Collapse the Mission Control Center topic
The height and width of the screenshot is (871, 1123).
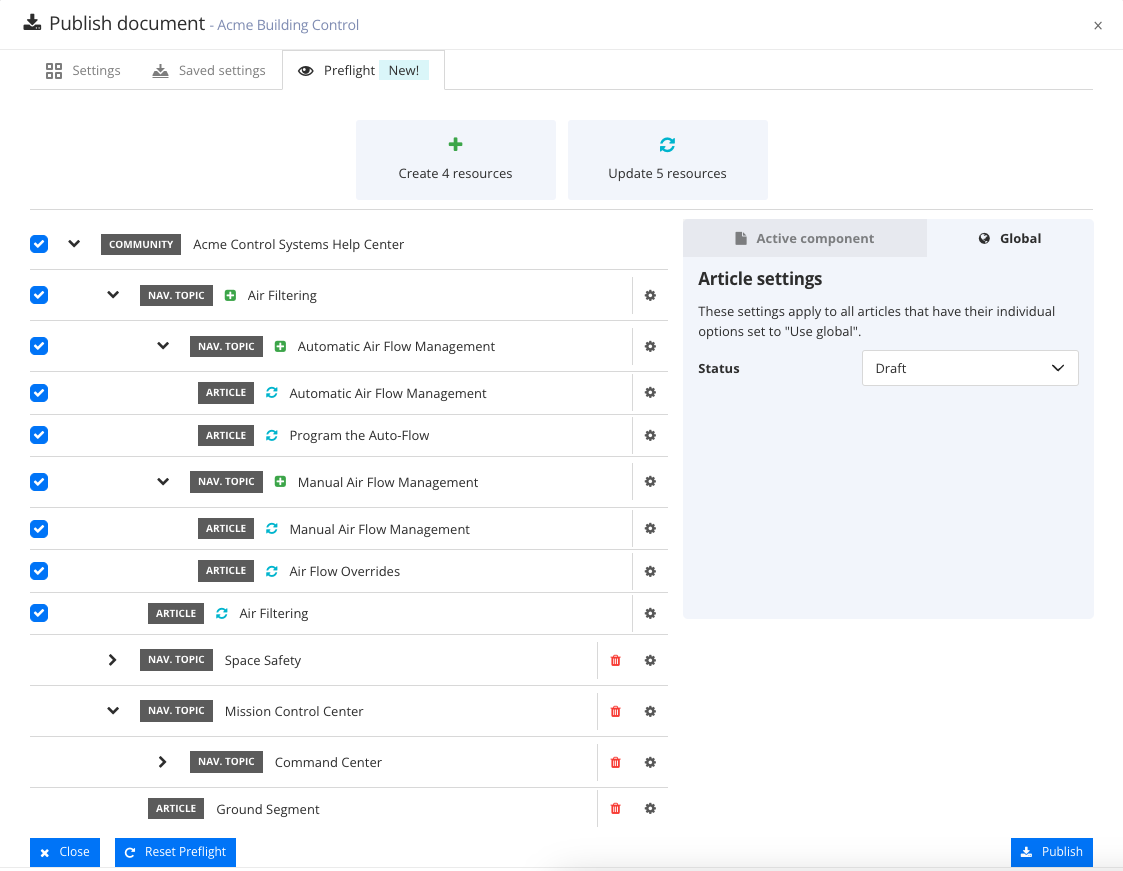(113, 711)
